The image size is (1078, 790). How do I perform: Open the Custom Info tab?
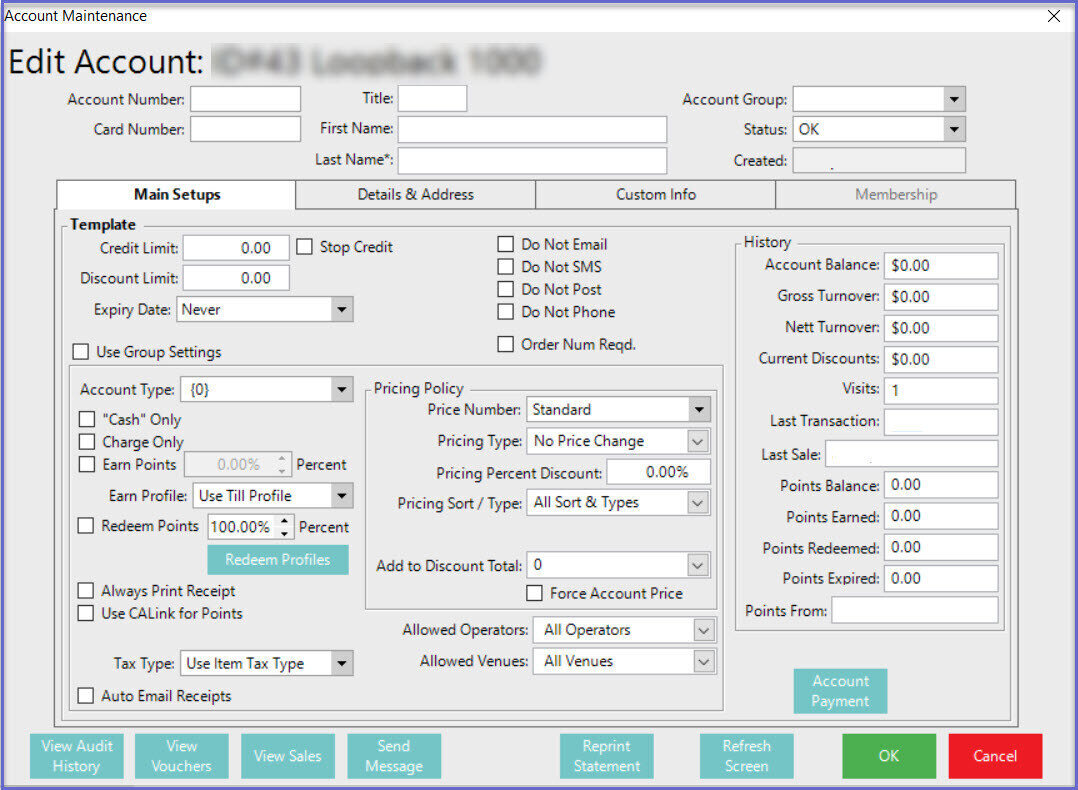click(655, 195)
